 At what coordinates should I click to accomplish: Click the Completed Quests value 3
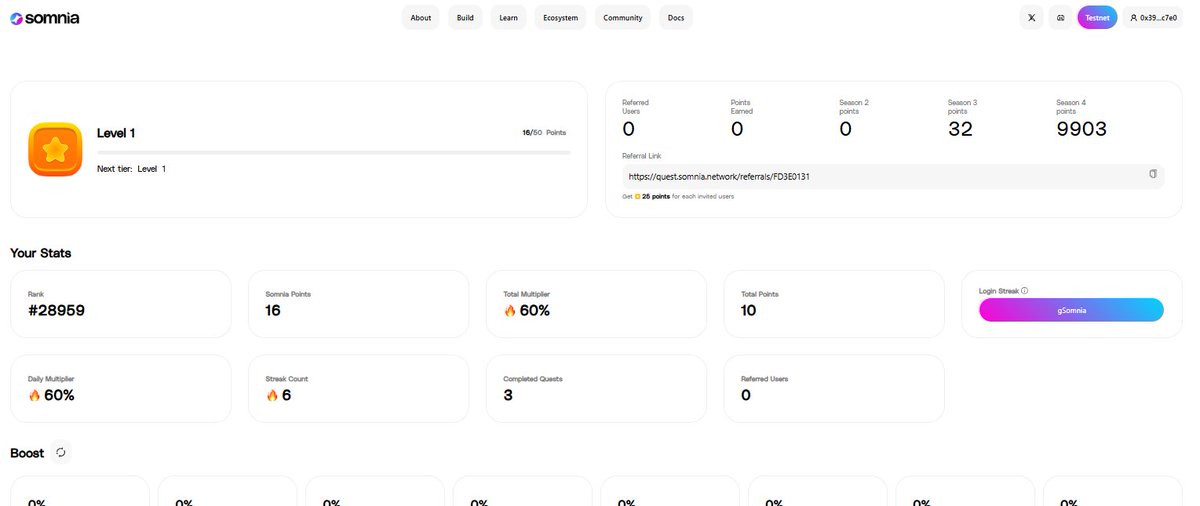(x=508, y=395)
